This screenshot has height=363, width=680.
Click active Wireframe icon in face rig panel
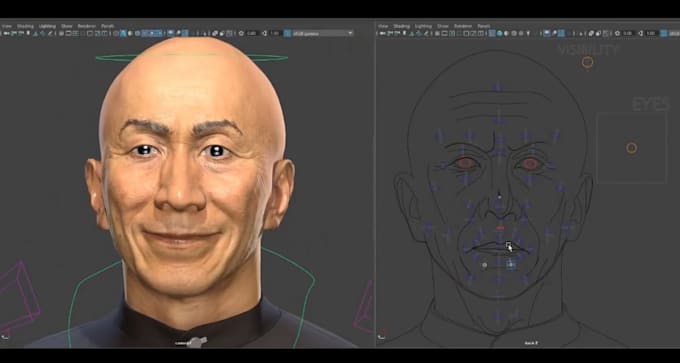[x=492, y=33]
